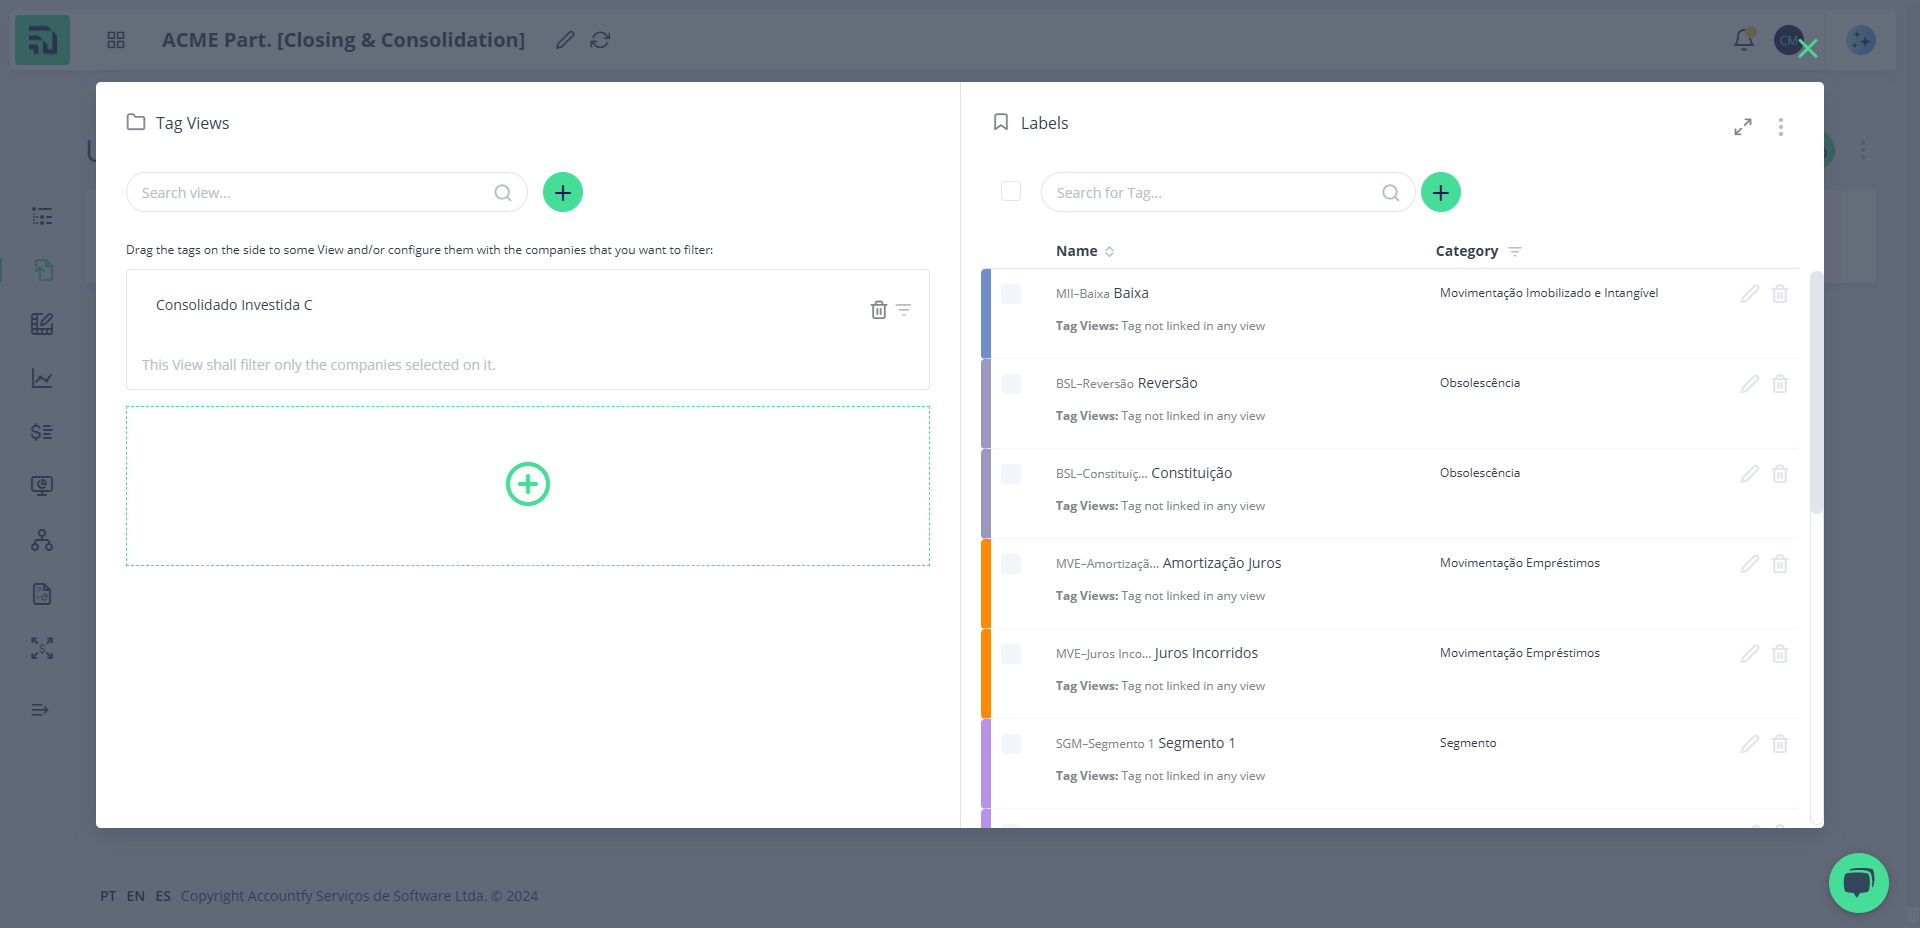1920x928 pixels.
Task: Delete the Amortização Juros label
Action: tap(1780, 564)
